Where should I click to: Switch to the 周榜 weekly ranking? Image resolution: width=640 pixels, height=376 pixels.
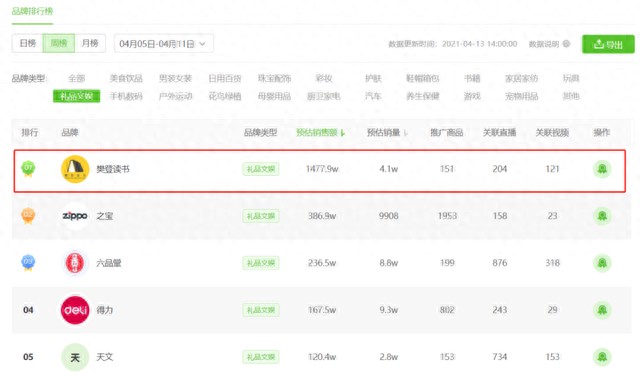click(59, 43)
